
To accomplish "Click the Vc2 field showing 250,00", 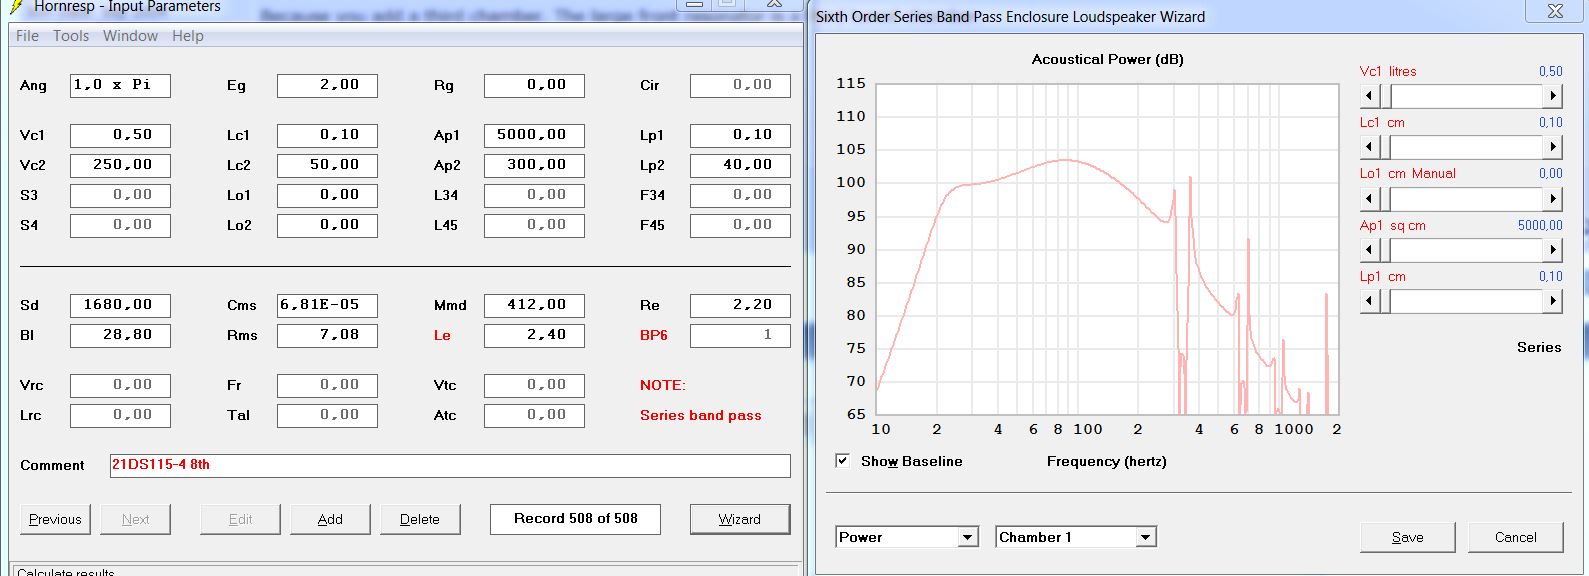I will [x=120, y=165].
